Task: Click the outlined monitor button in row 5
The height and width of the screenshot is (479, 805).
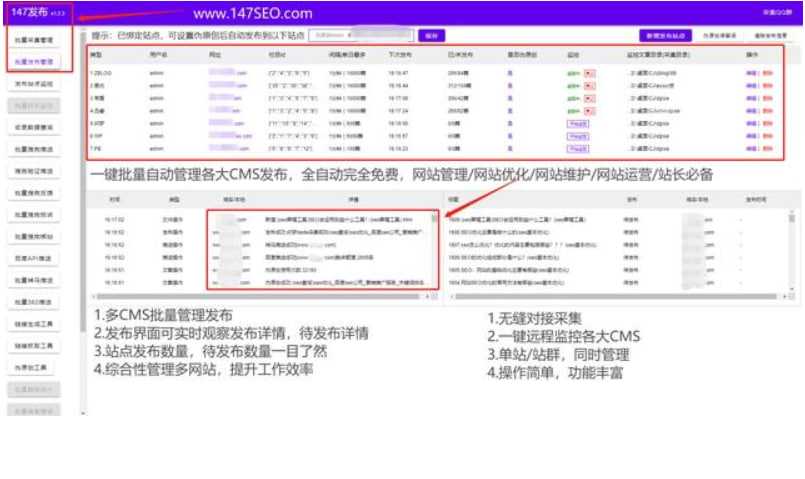Action: tap(578, 124)
